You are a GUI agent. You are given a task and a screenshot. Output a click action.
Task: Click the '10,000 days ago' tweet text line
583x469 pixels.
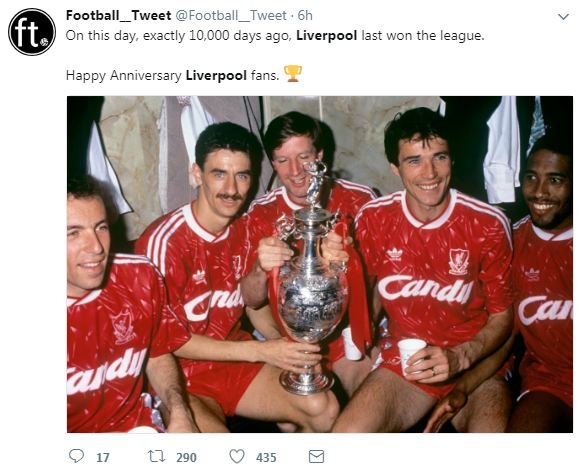click(275, 36)
